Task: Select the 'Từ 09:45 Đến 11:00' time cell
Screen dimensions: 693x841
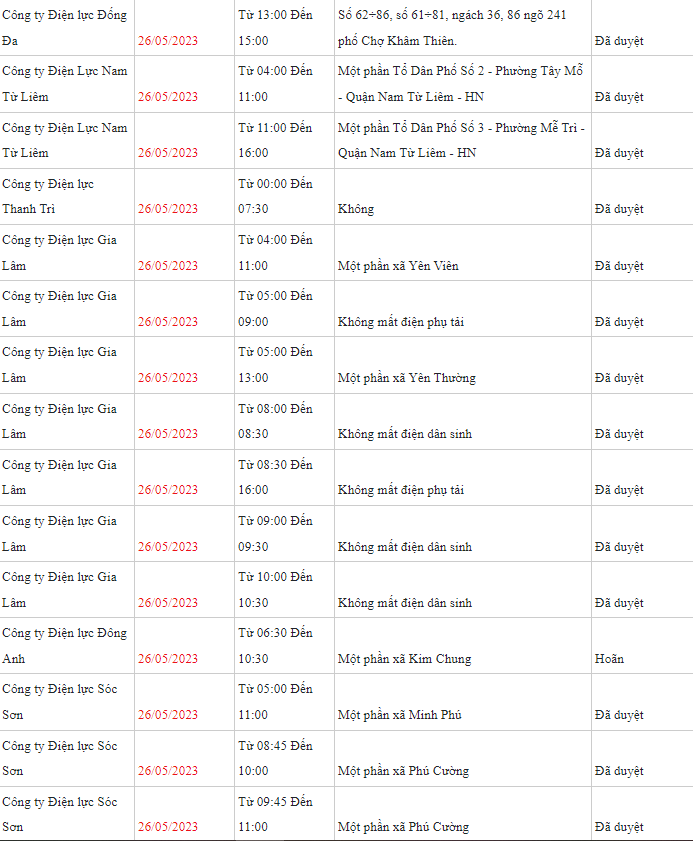Action: [x=284, y=814]
